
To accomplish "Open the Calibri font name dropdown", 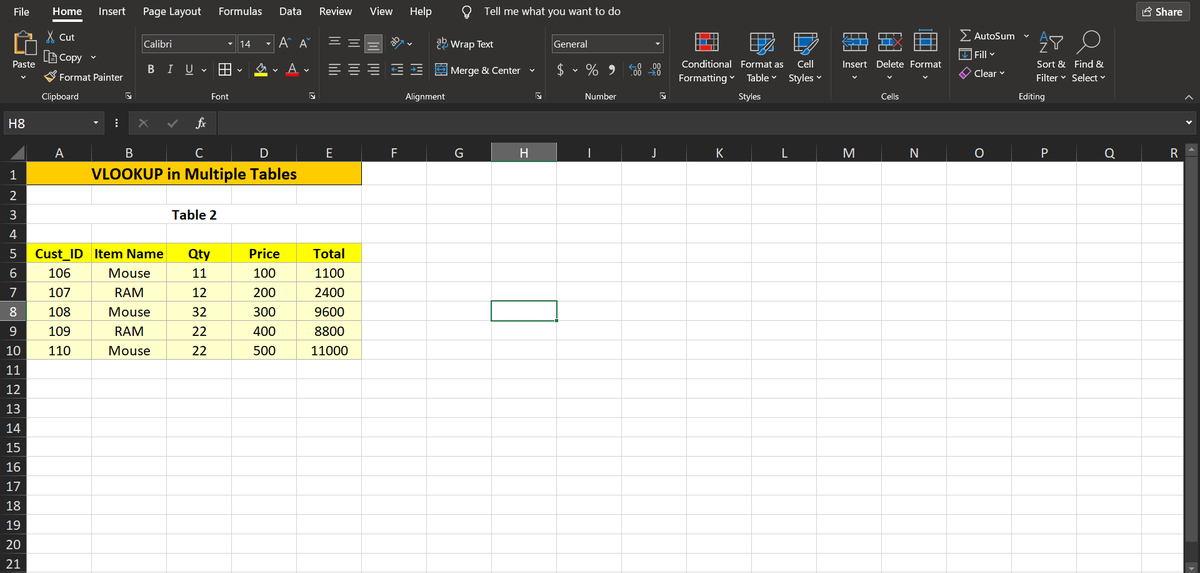I will point(231,44).
